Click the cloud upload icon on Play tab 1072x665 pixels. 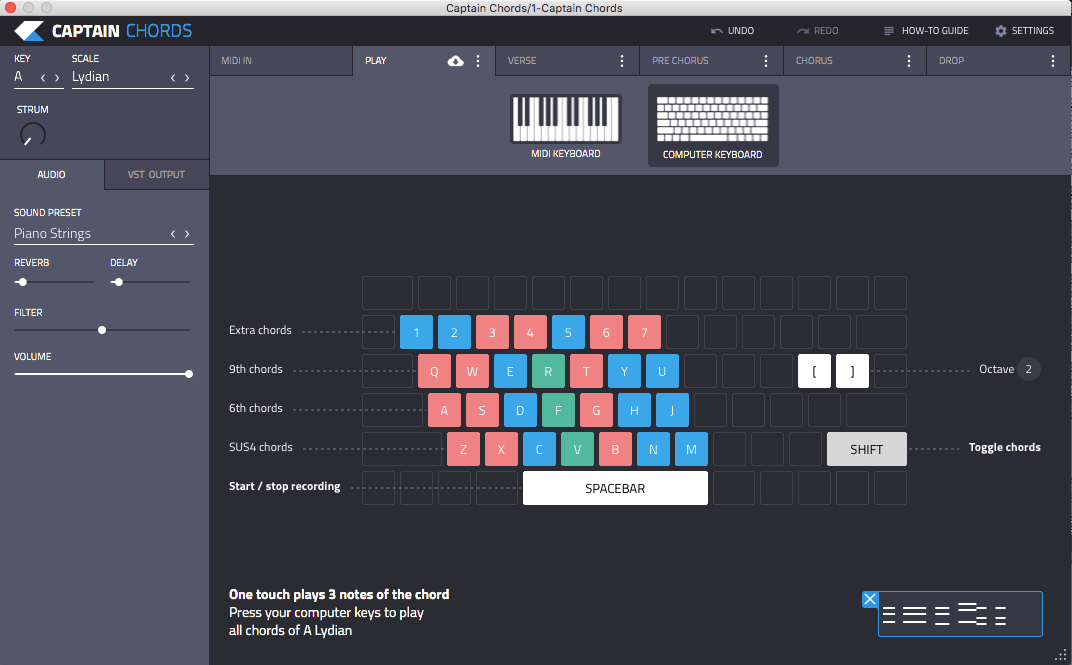click(455, 61)
